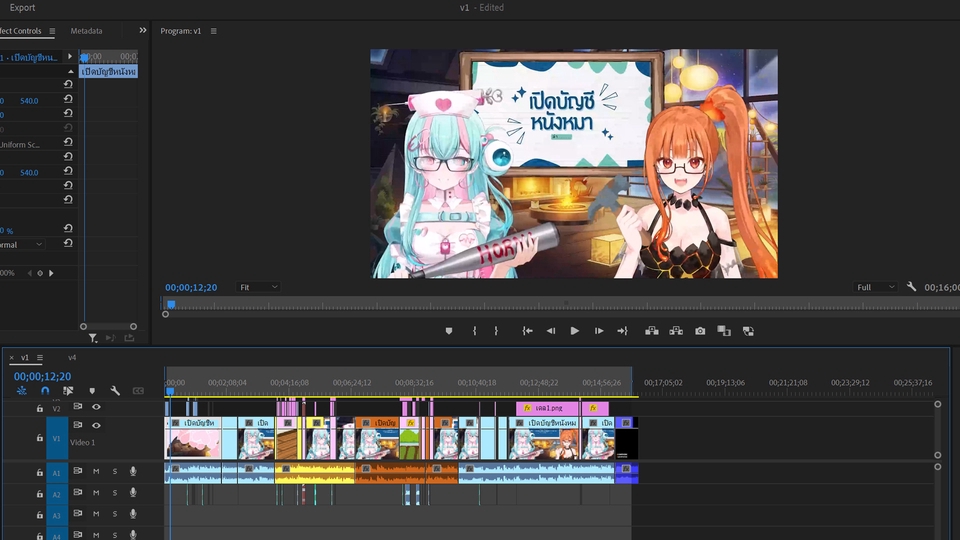Reset the Uniform Scale parameter
Viewport: 960px width, 540px height.
click(x=68, y=142)
